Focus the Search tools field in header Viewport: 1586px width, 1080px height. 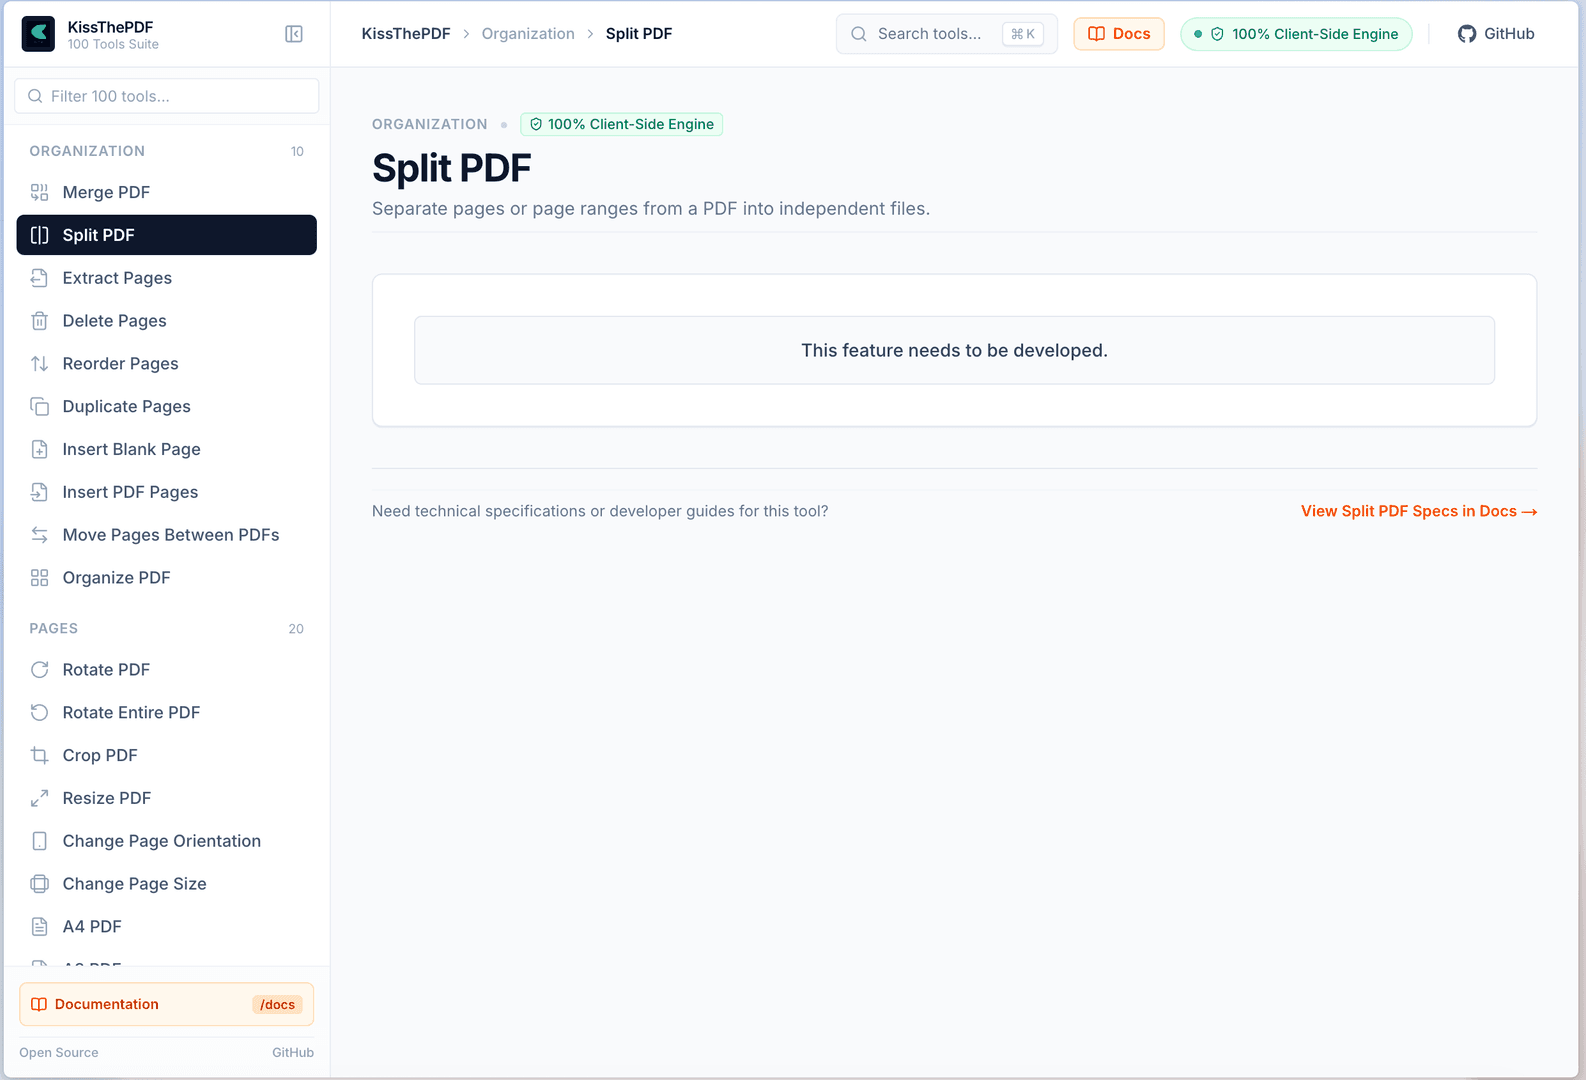tap(946, 34)
